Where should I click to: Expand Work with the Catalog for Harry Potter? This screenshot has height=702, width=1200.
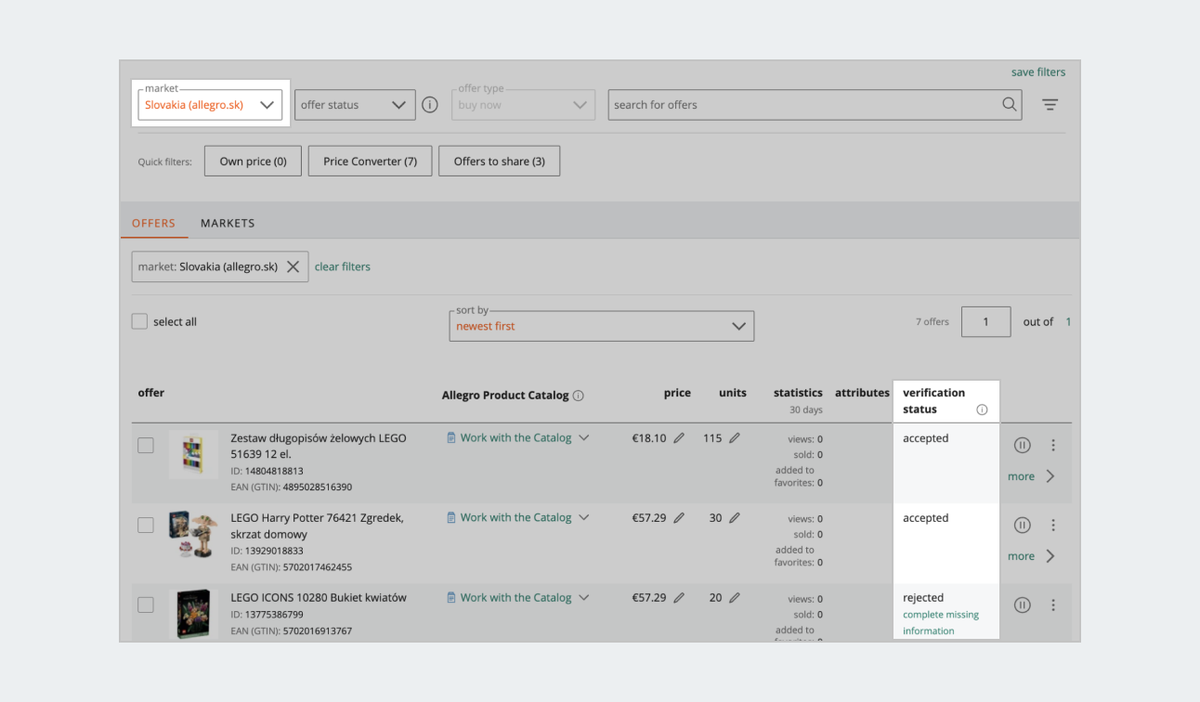(518, 518)
